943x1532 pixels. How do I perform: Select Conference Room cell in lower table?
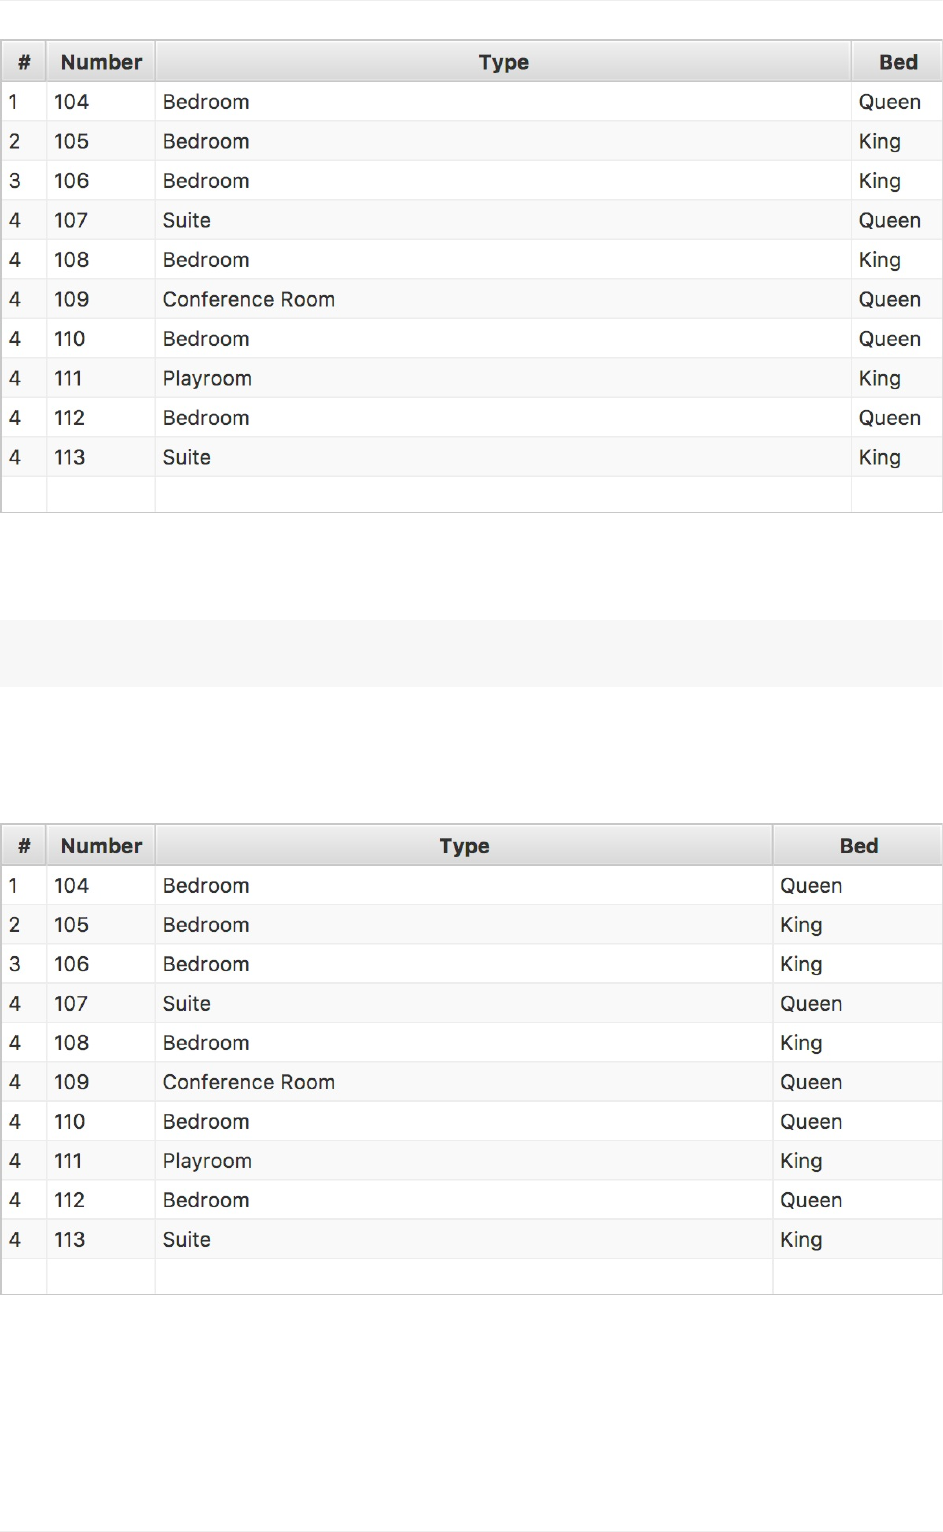pos(249,1082)
